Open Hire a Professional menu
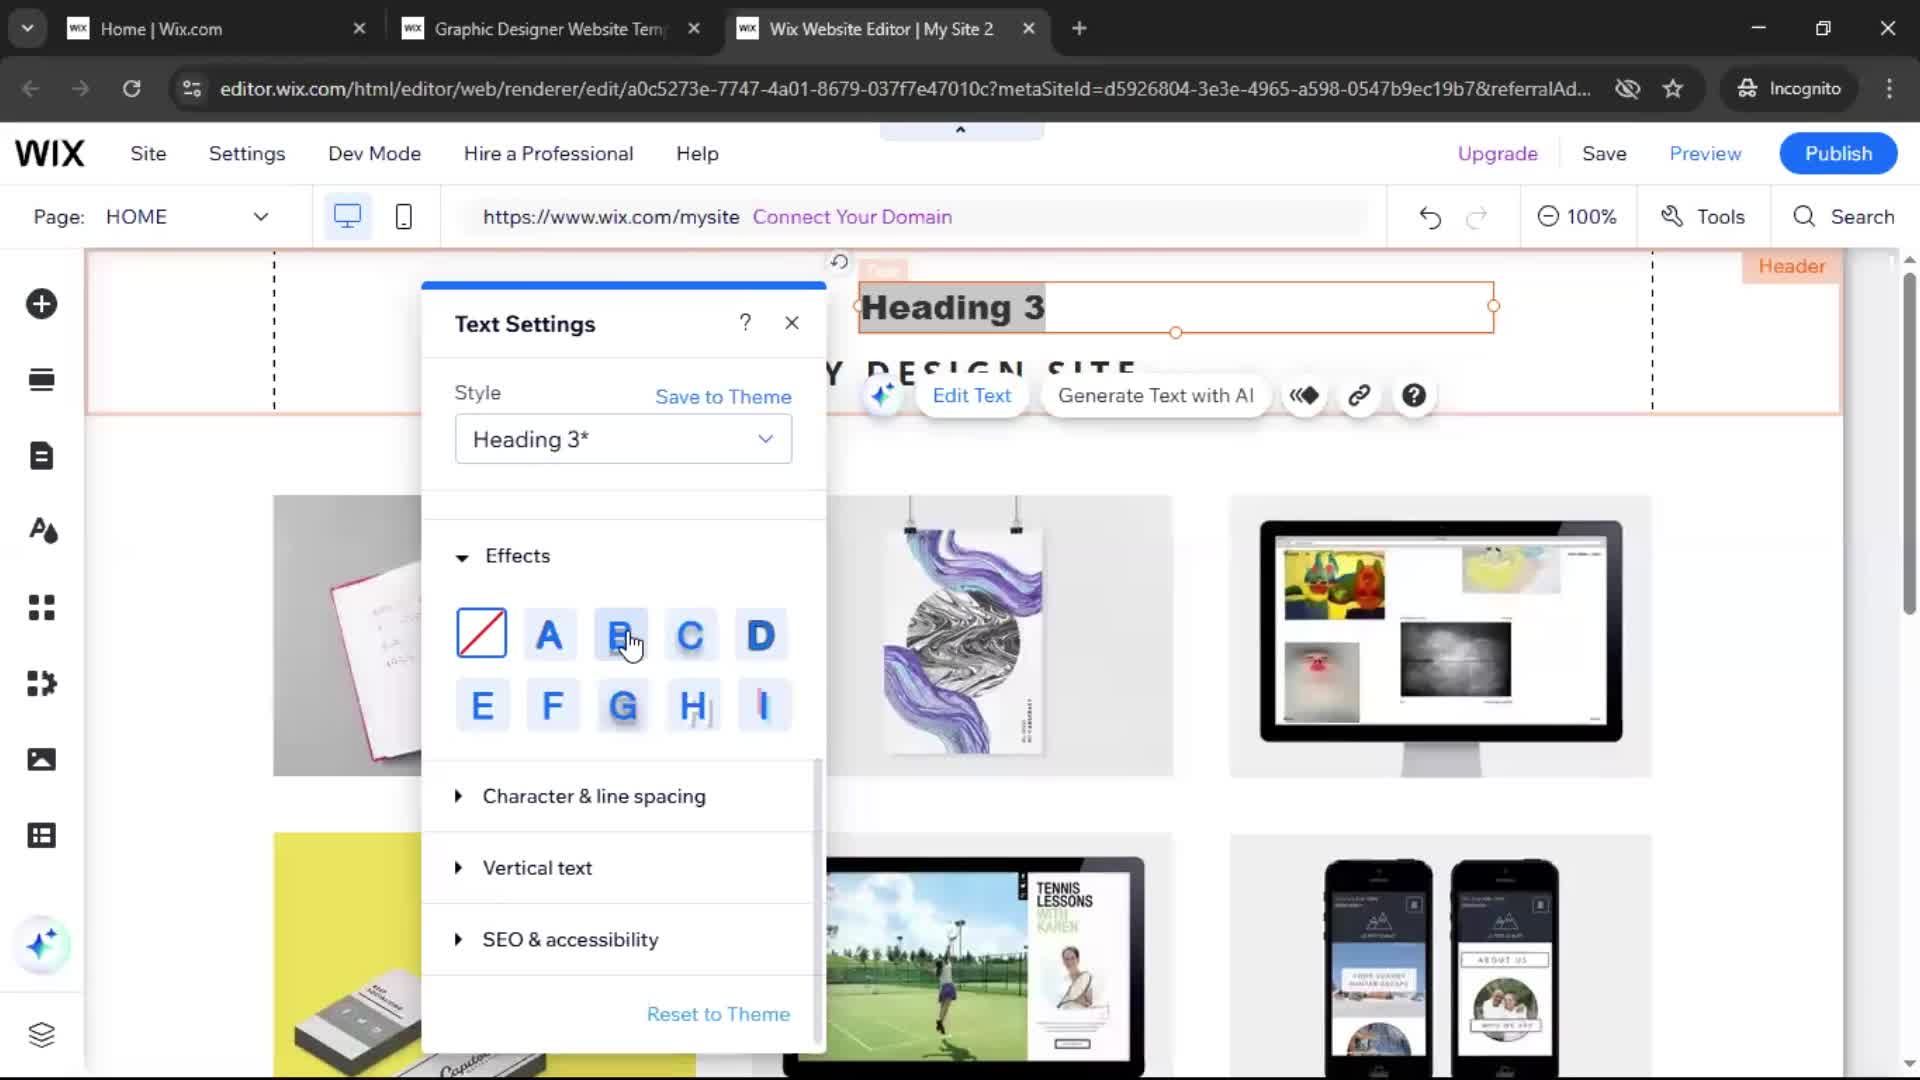The image size is (1920, 1080). (548, 154)
